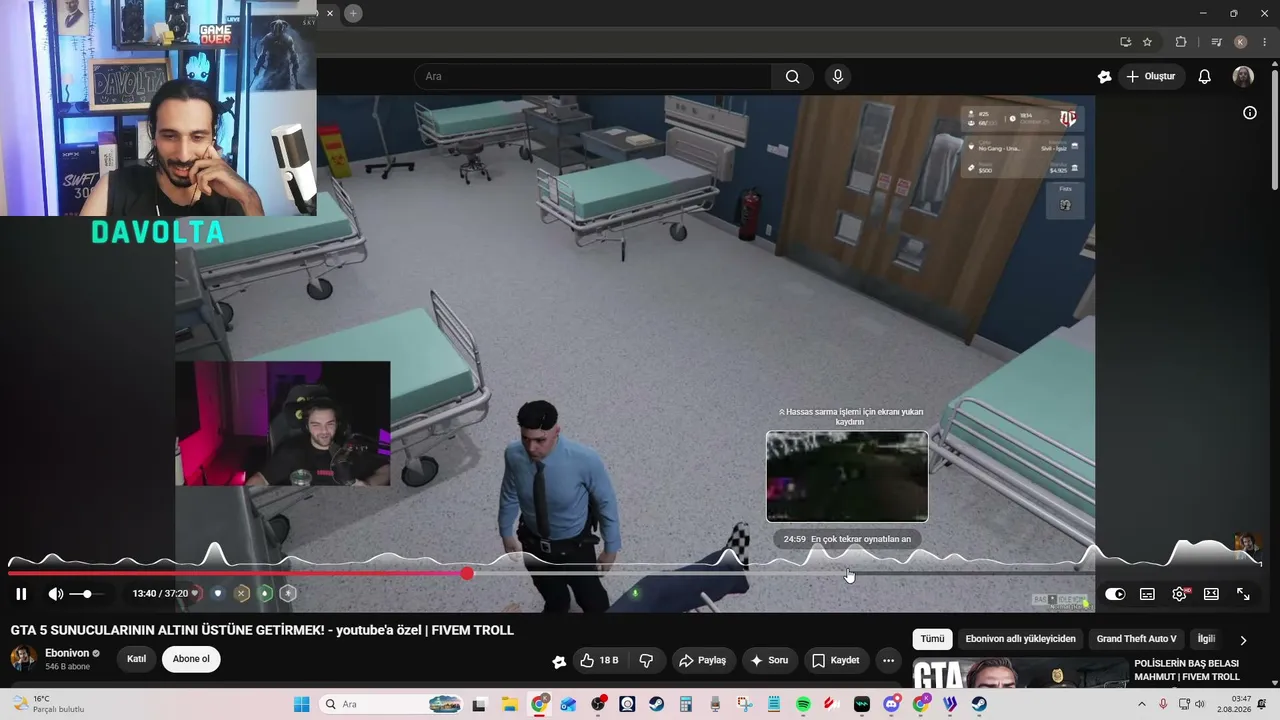Open a new Chrome tab

point(353,13)
